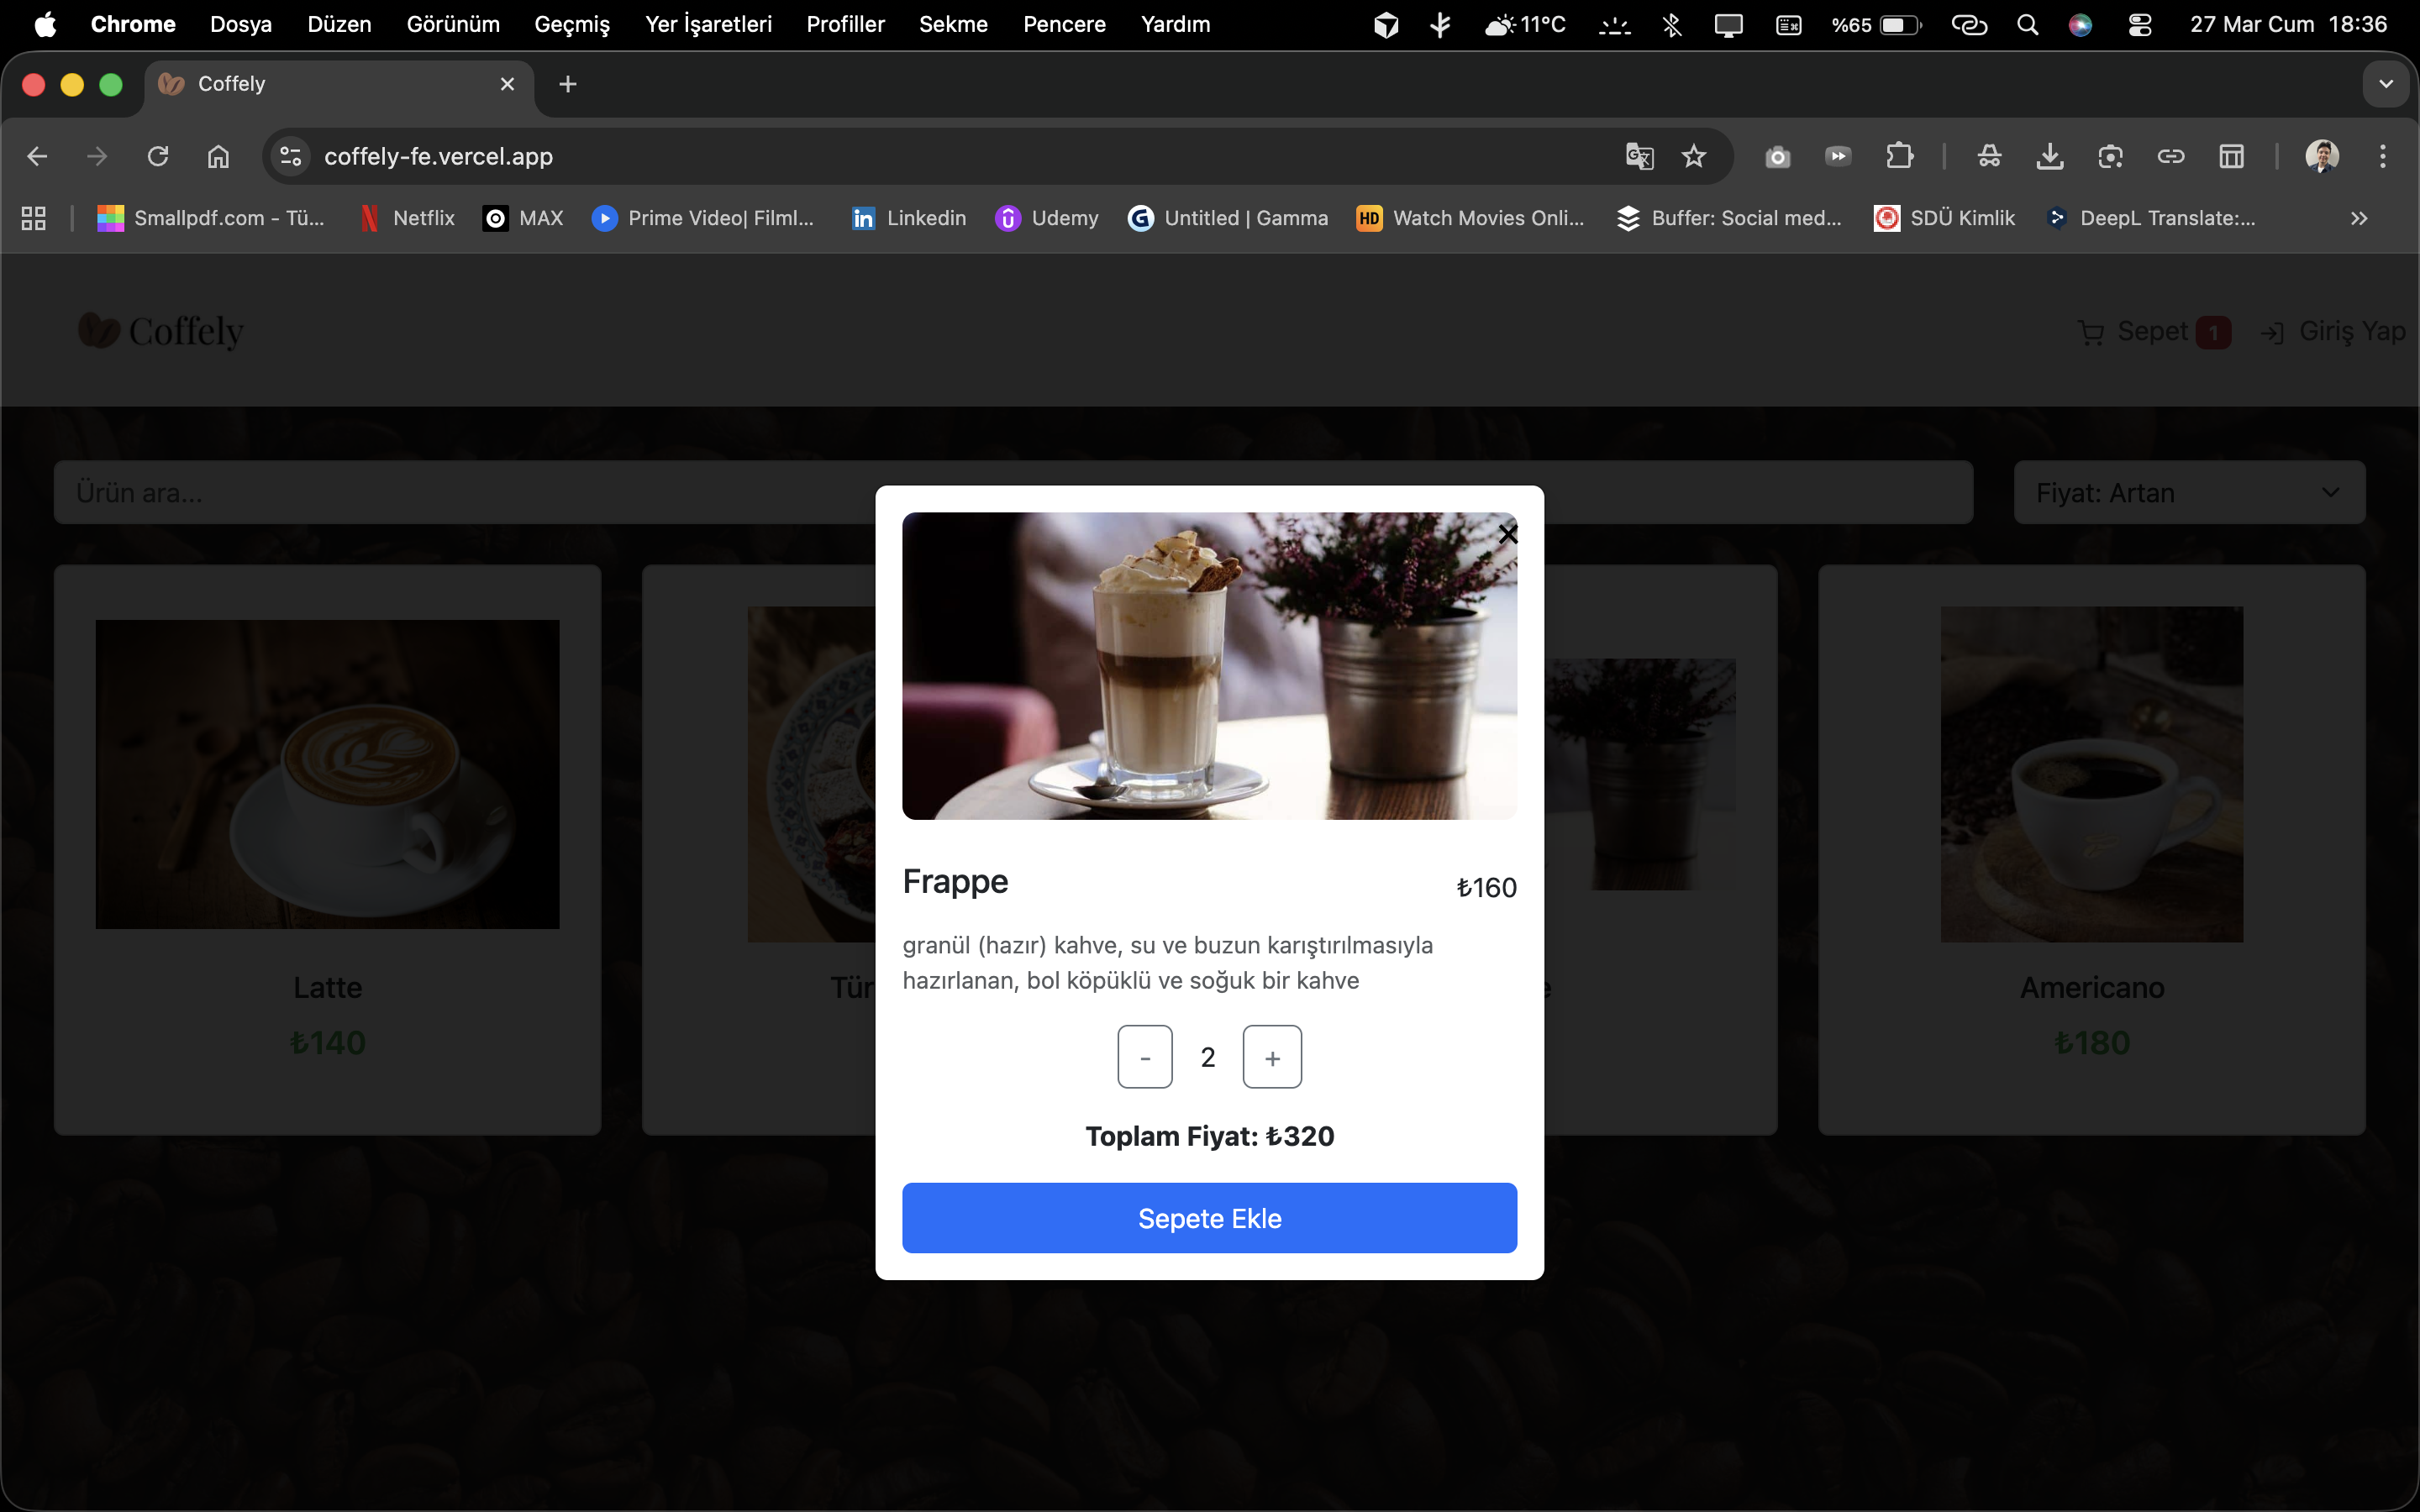The height and width of the screenshot is (1512, 2420).
Task: Open Chrome downloads icon
Action: pos(2049,157)
